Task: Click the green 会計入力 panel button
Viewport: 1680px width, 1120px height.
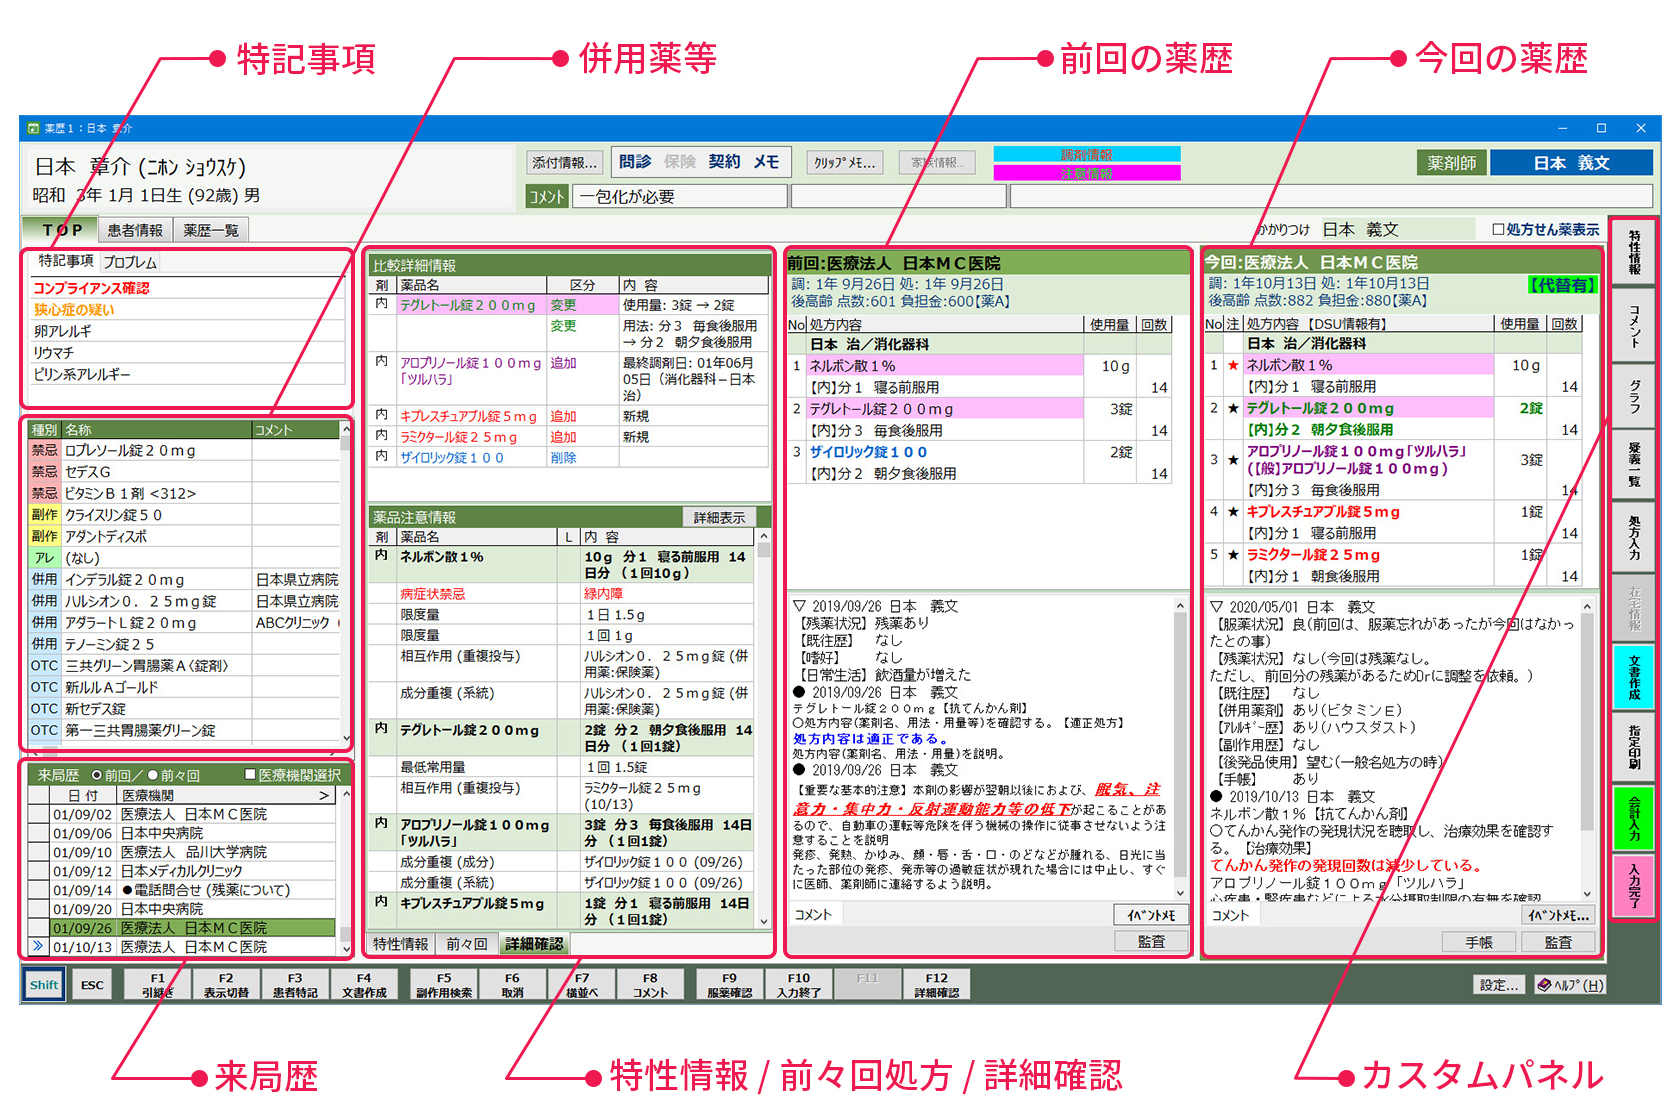Action: pos(1634,817)
